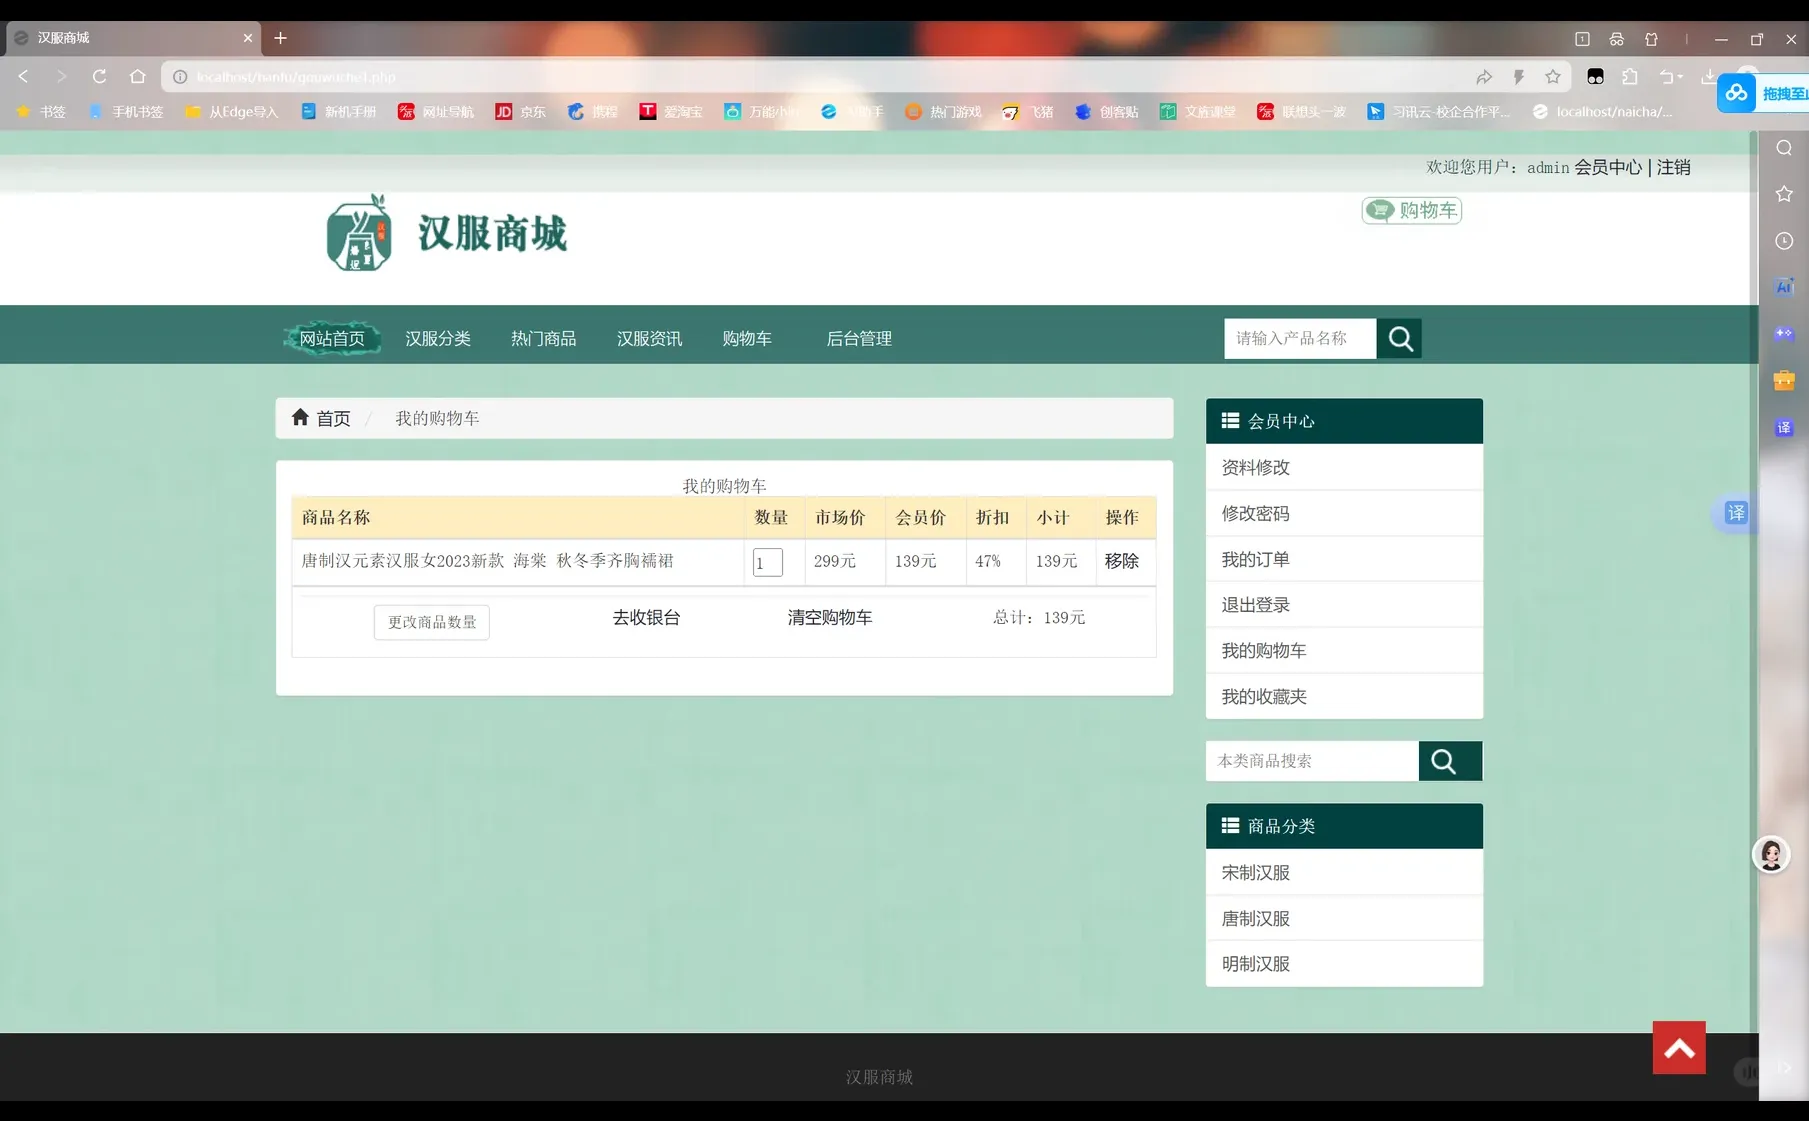
Task: Open 热门商品 in the navigation bar
Action: 544,339
